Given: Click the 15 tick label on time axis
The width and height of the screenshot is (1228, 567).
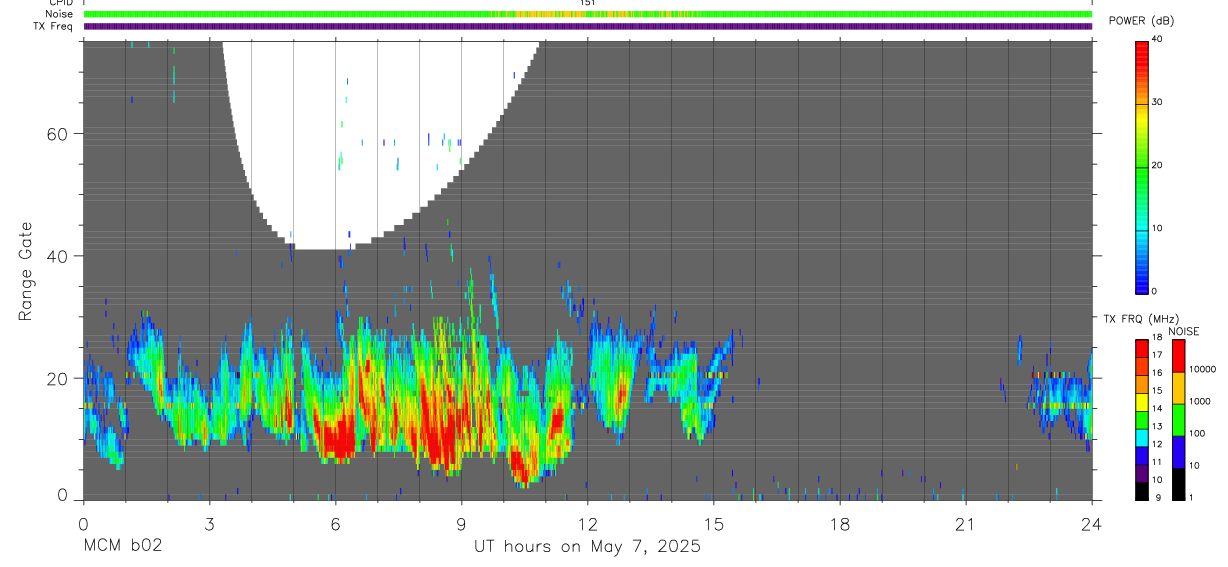Looking at the screenshot, I should (x=714, y=524).
